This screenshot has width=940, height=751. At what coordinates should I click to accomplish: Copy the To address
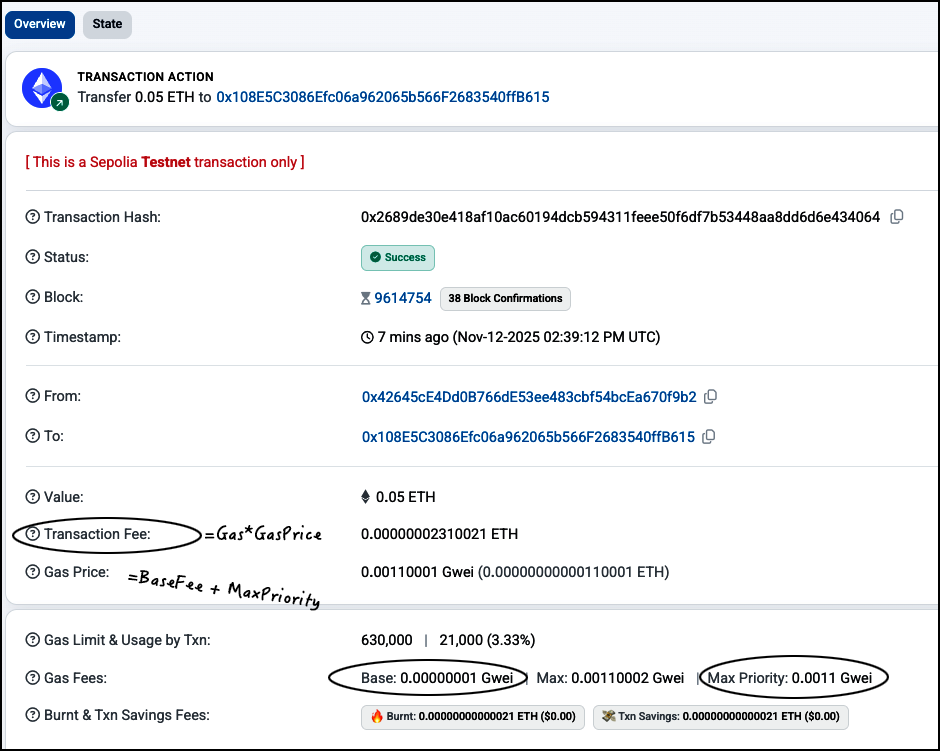point(708,437)
